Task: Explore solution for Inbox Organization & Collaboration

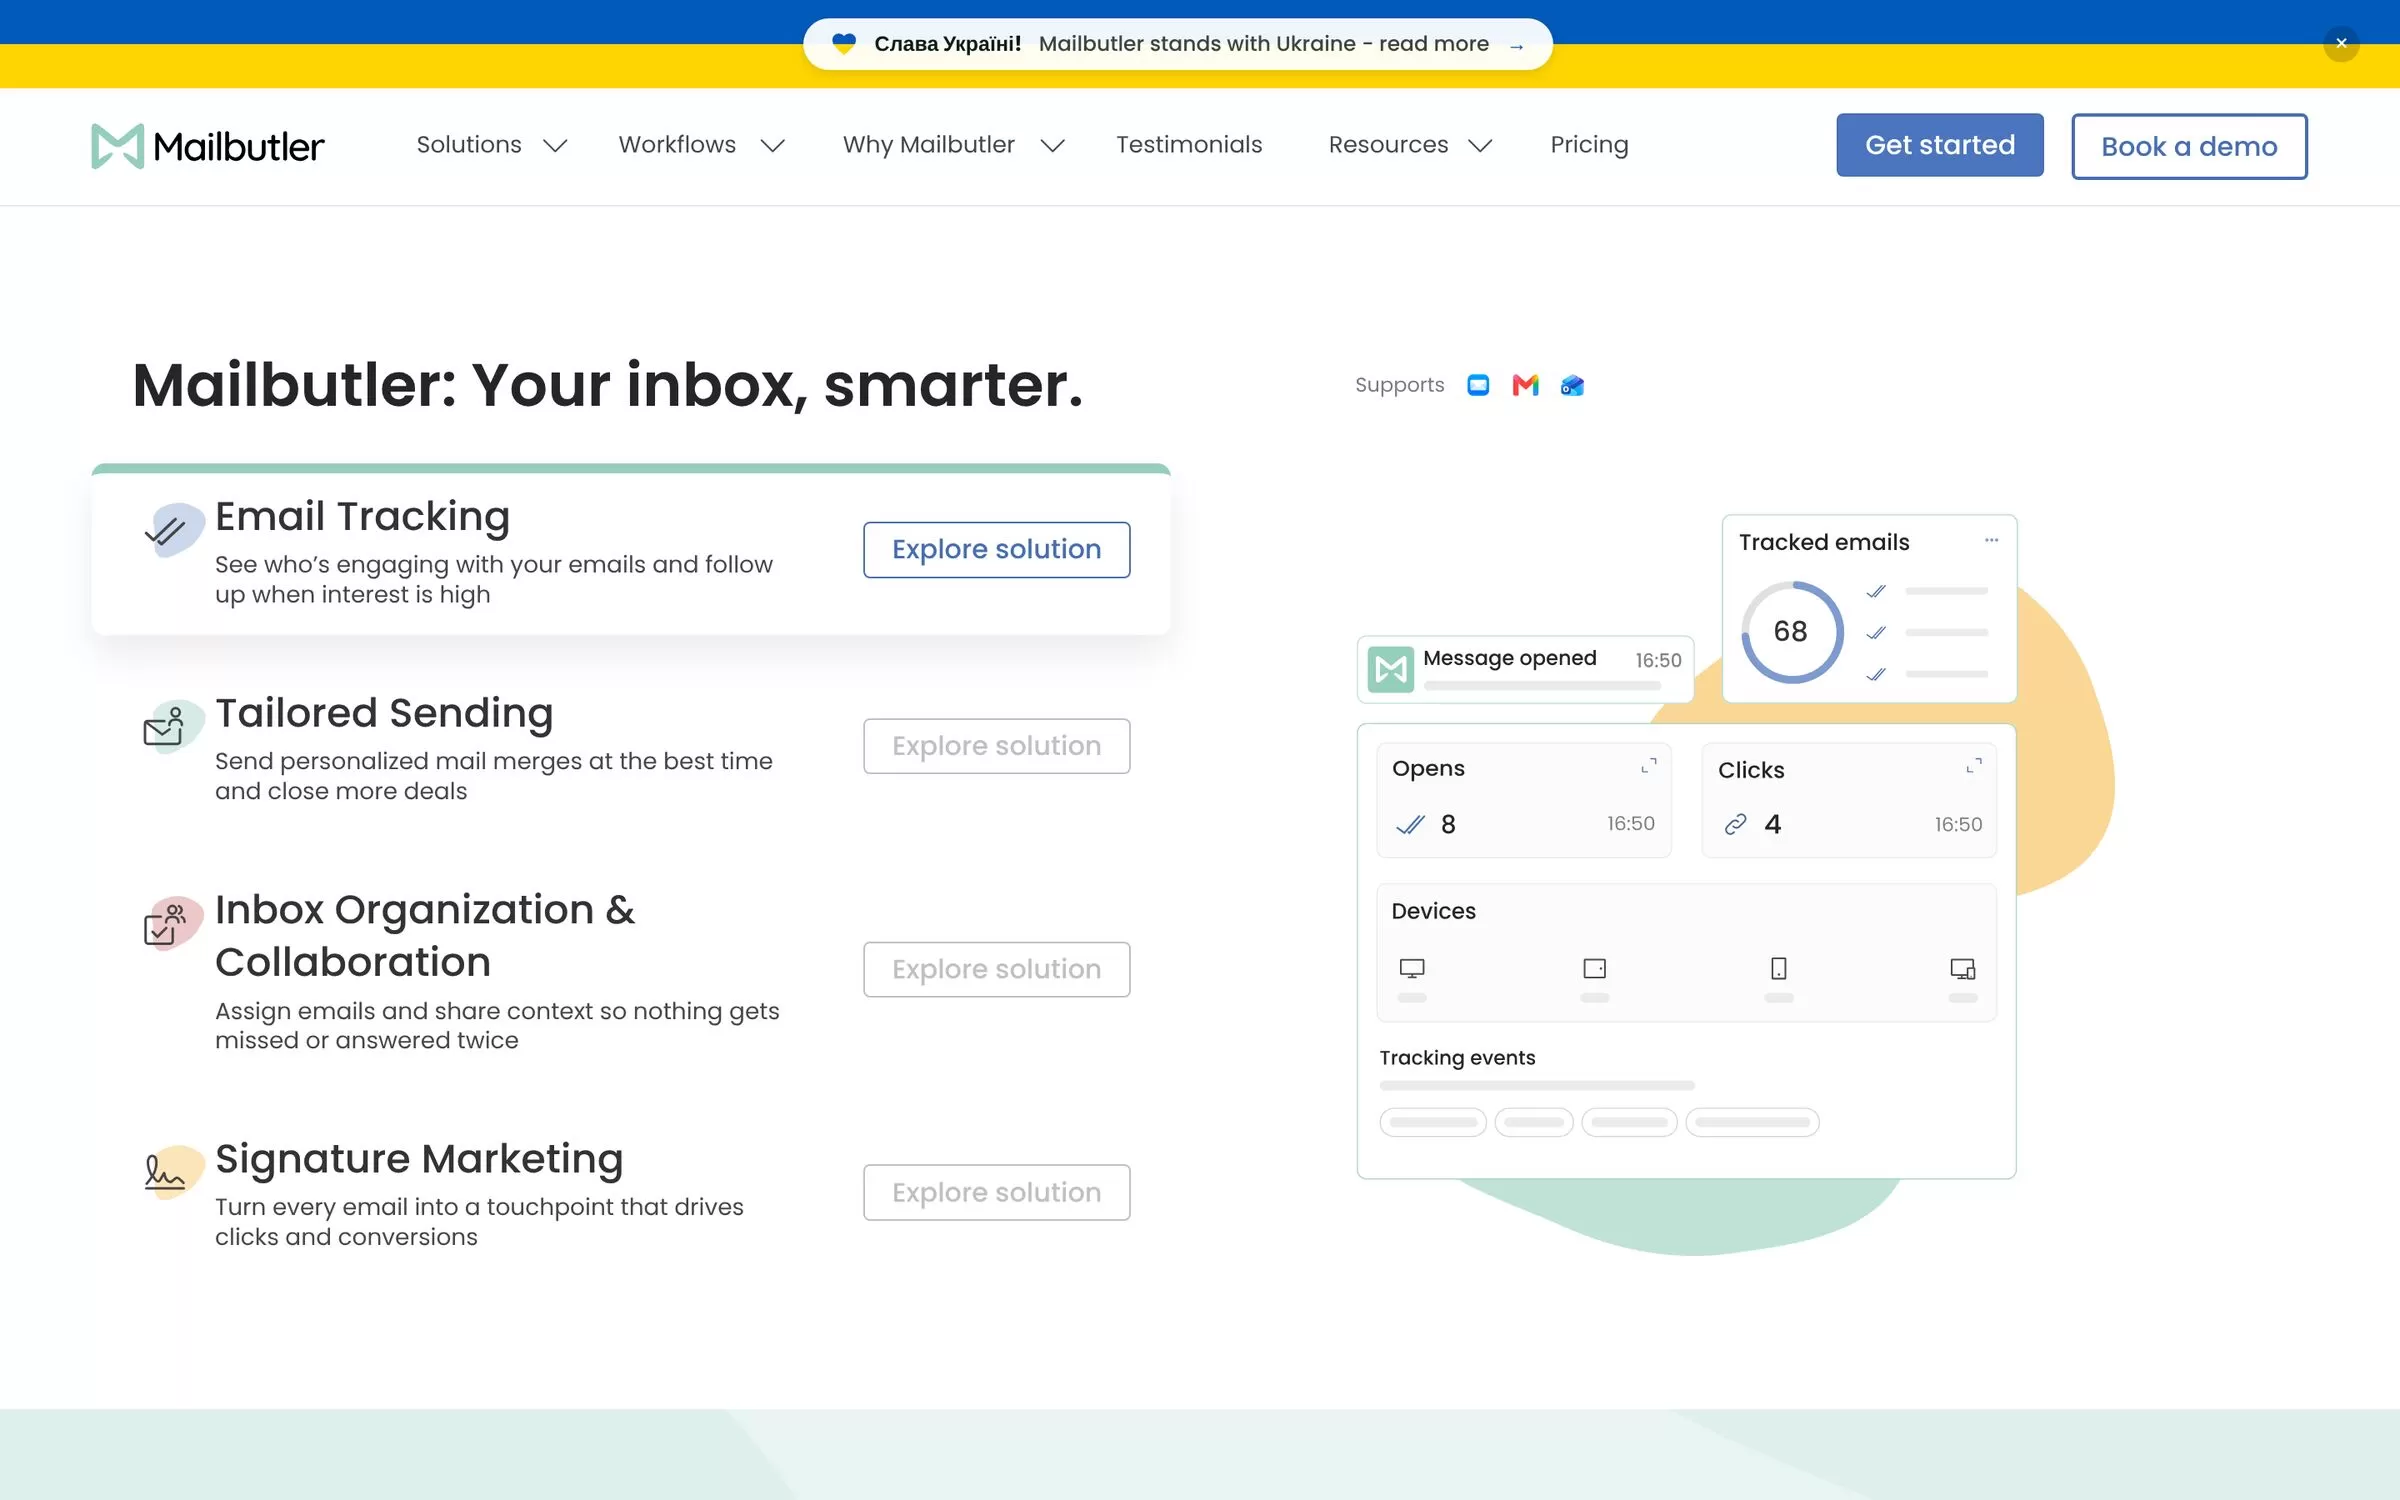Action: coord(997,969)
